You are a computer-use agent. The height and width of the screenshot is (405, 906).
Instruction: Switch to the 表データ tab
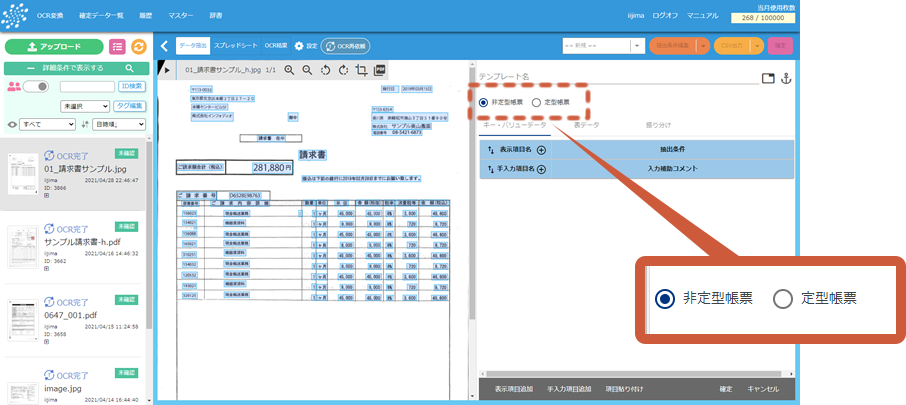click(x=586, y=125)
